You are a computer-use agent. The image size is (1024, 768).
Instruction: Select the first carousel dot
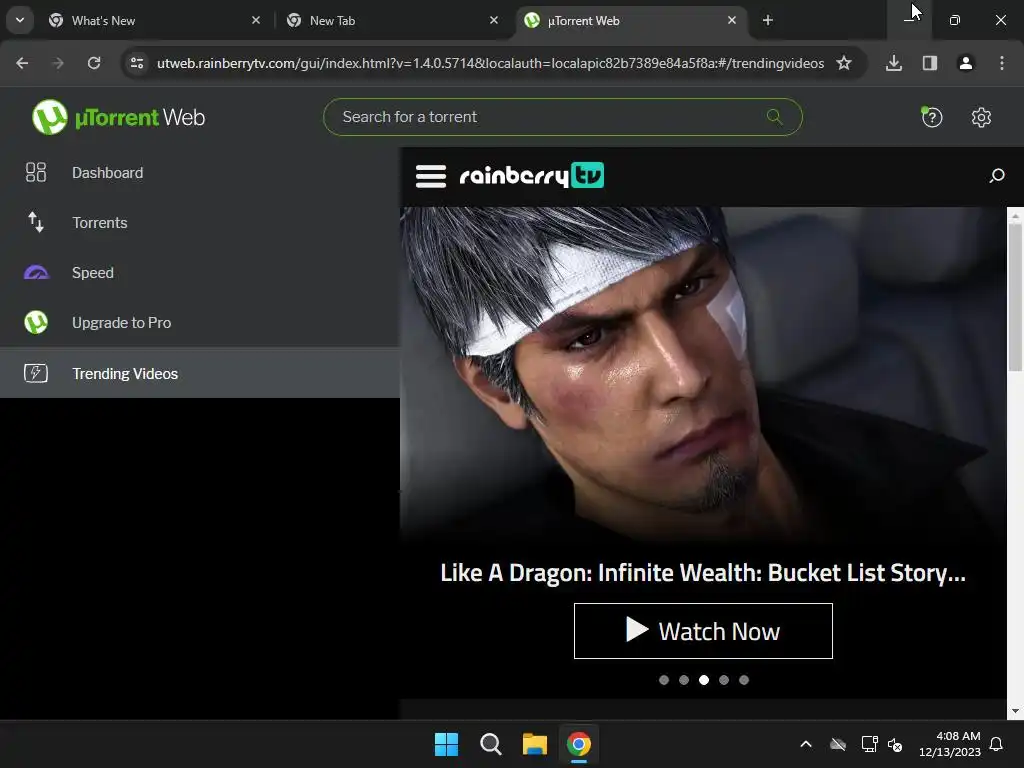pos(664,680)
